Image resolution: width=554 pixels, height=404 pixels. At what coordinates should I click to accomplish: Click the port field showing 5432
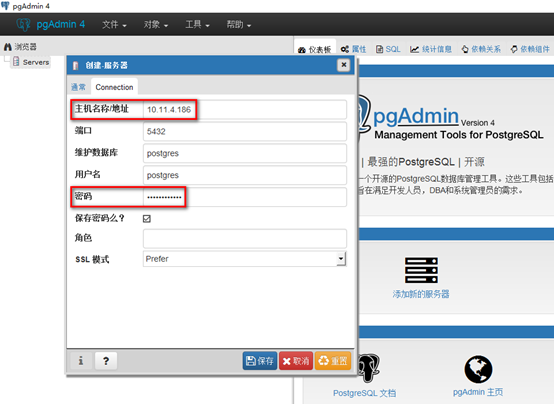pos(244,131)
